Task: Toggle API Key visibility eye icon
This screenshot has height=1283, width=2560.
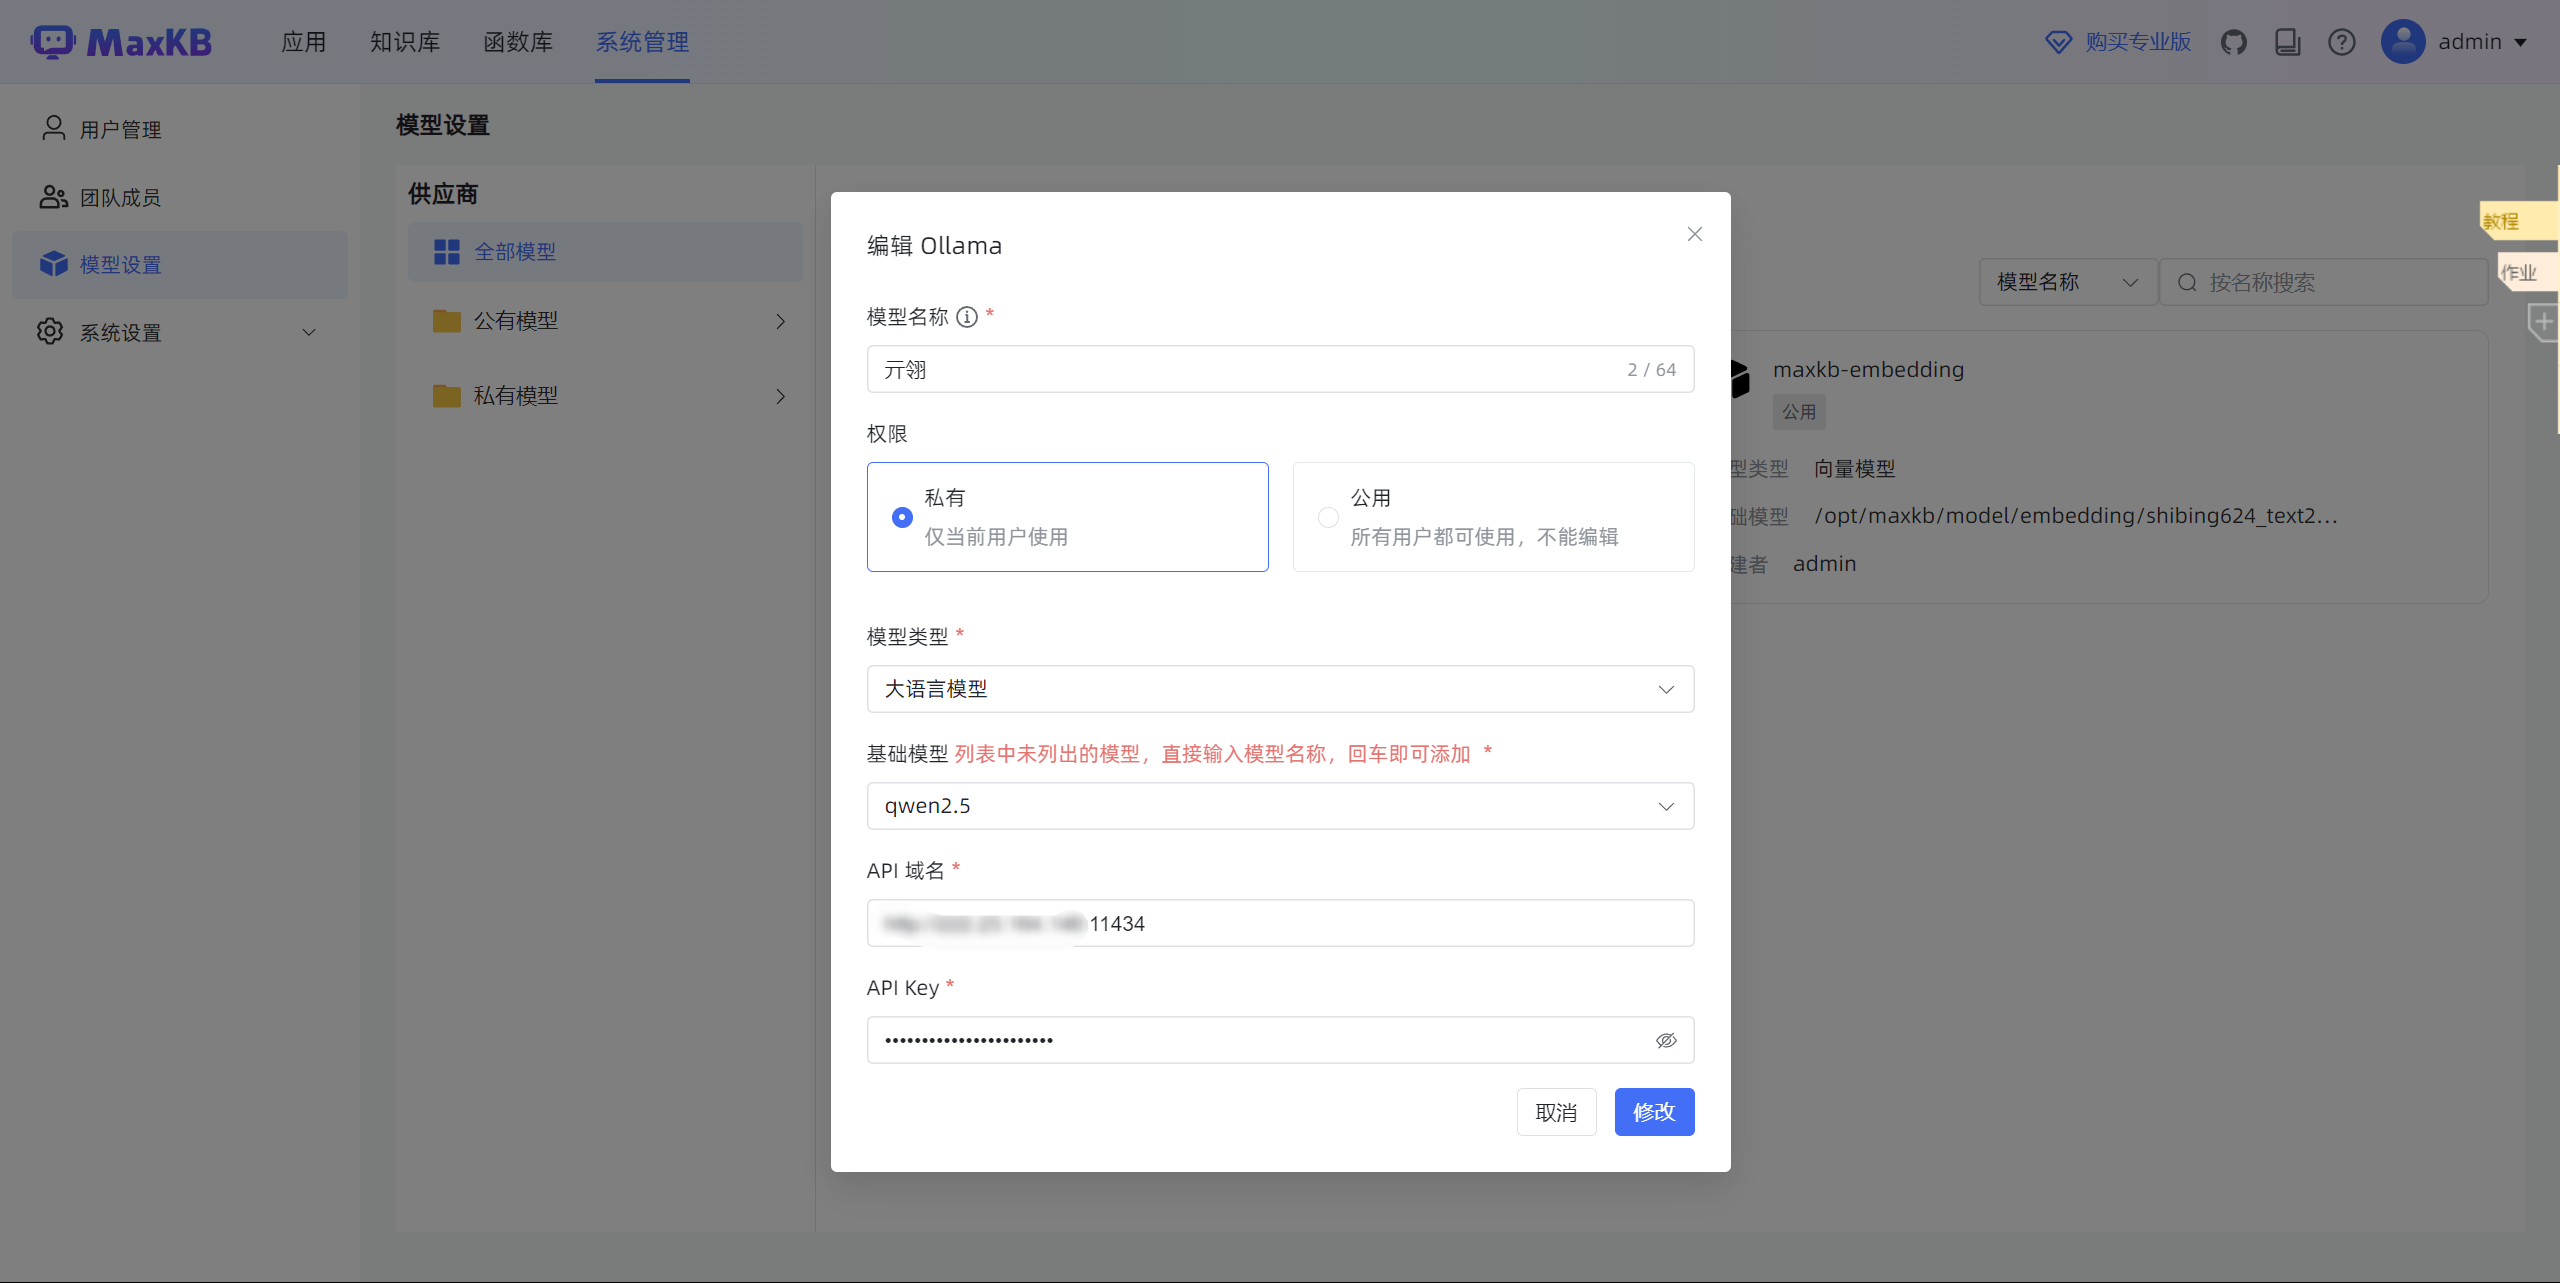Action: pyautogui.click(x=1666, y=1040)
